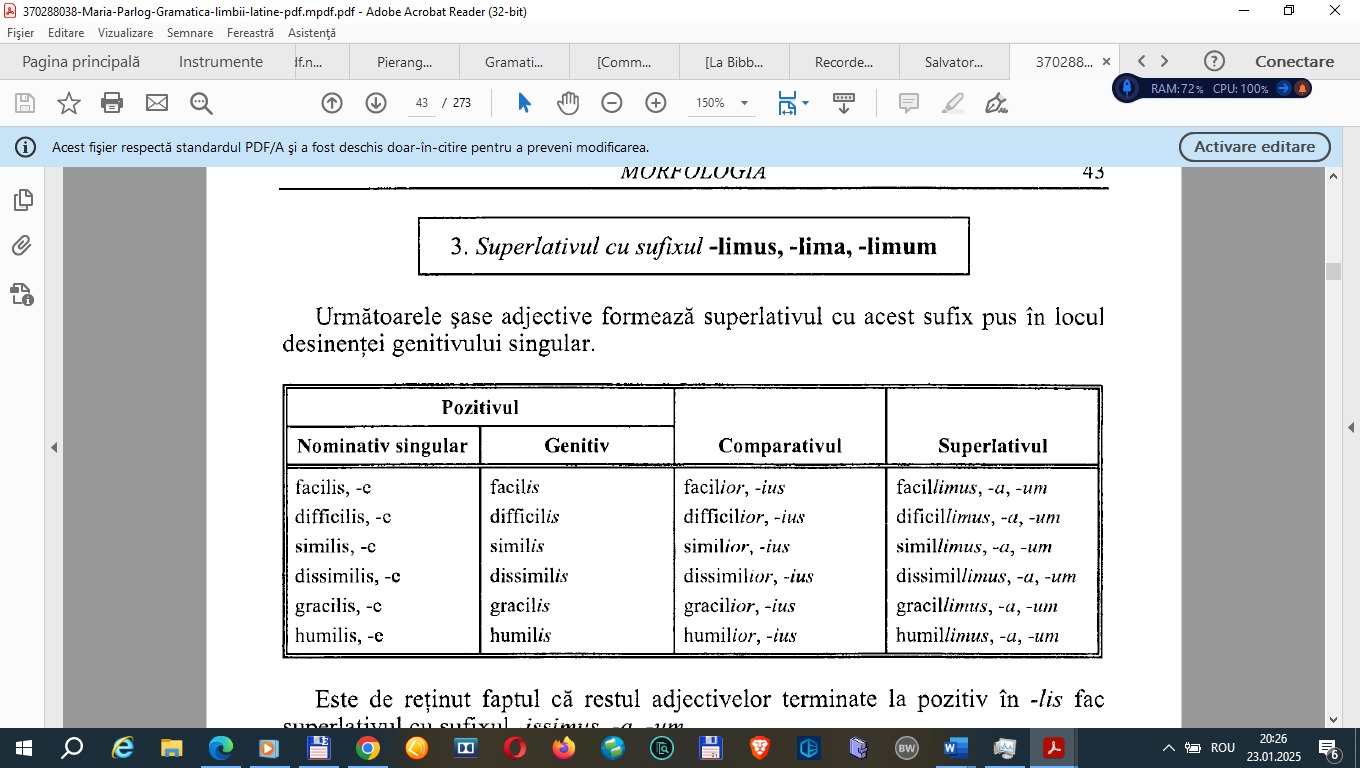Click the Conectare sign-in button
This screenshot has height=768, width=1360.
tap(1295, 61)
